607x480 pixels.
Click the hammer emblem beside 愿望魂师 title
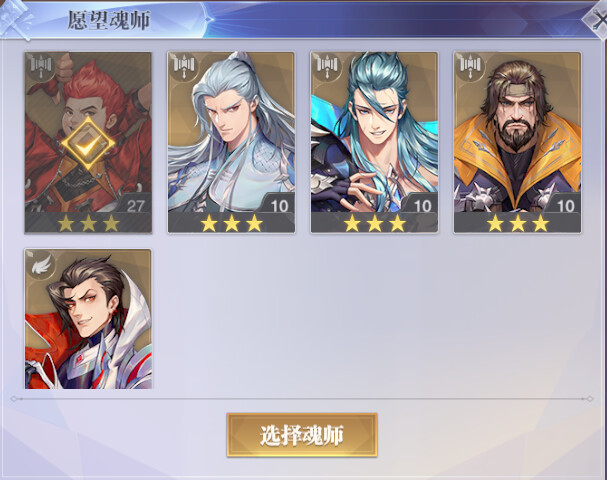point(16,19)
